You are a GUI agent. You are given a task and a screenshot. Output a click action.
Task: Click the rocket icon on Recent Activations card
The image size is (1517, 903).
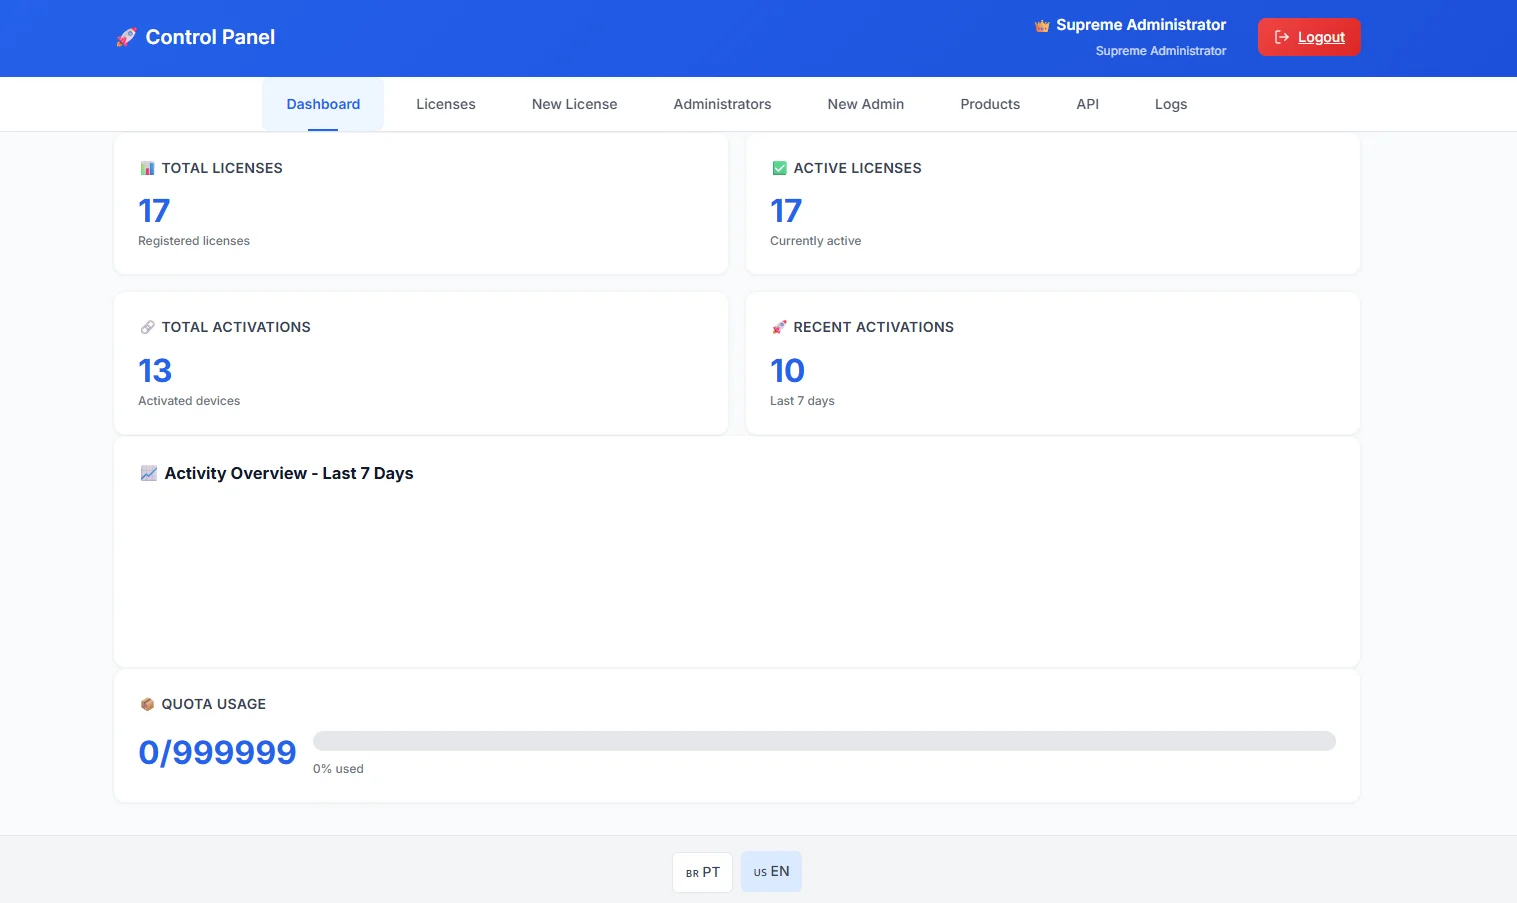tap(779, 326)
